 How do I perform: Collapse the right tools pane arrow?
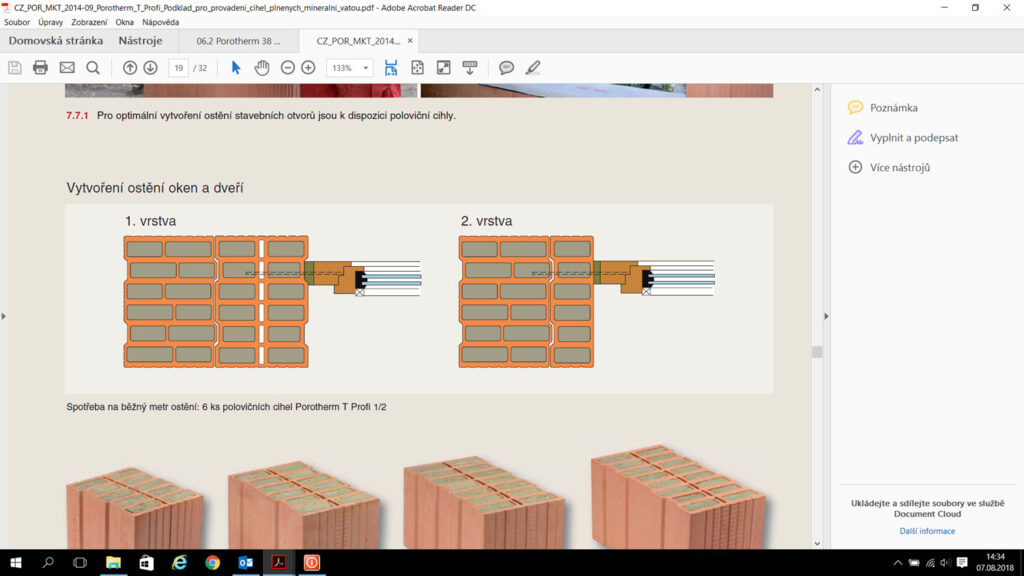pyautogui.click(x=826, y=316)
